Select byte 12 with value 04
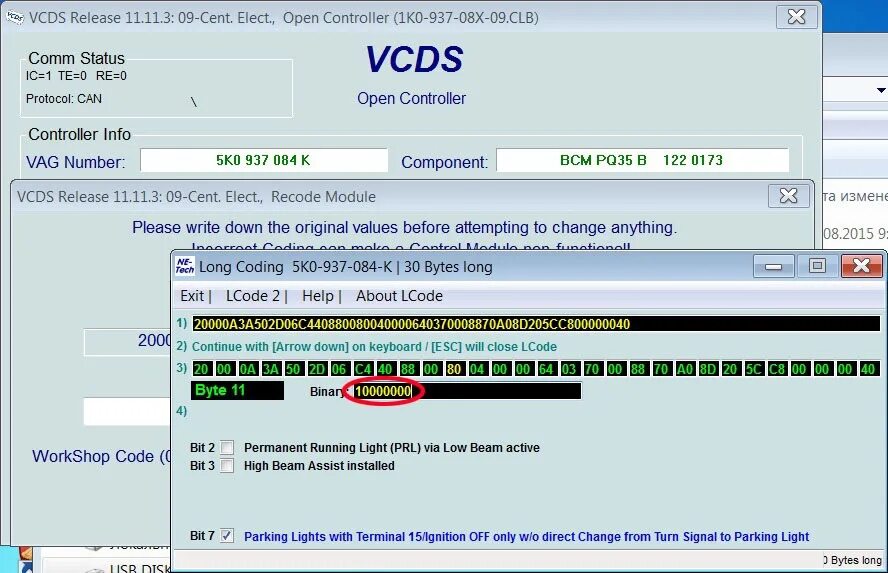Screen dimensions: 888x573 point(477,369)
